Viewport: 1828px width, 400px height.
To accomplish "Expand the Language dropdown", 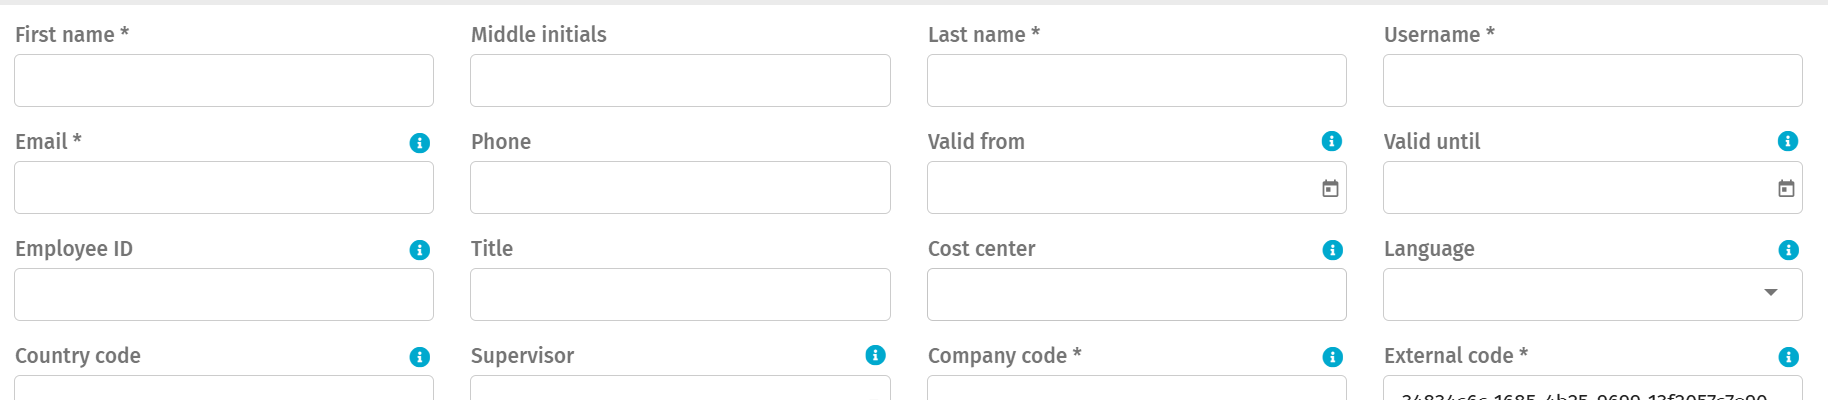I will [x=1771, y=293].
